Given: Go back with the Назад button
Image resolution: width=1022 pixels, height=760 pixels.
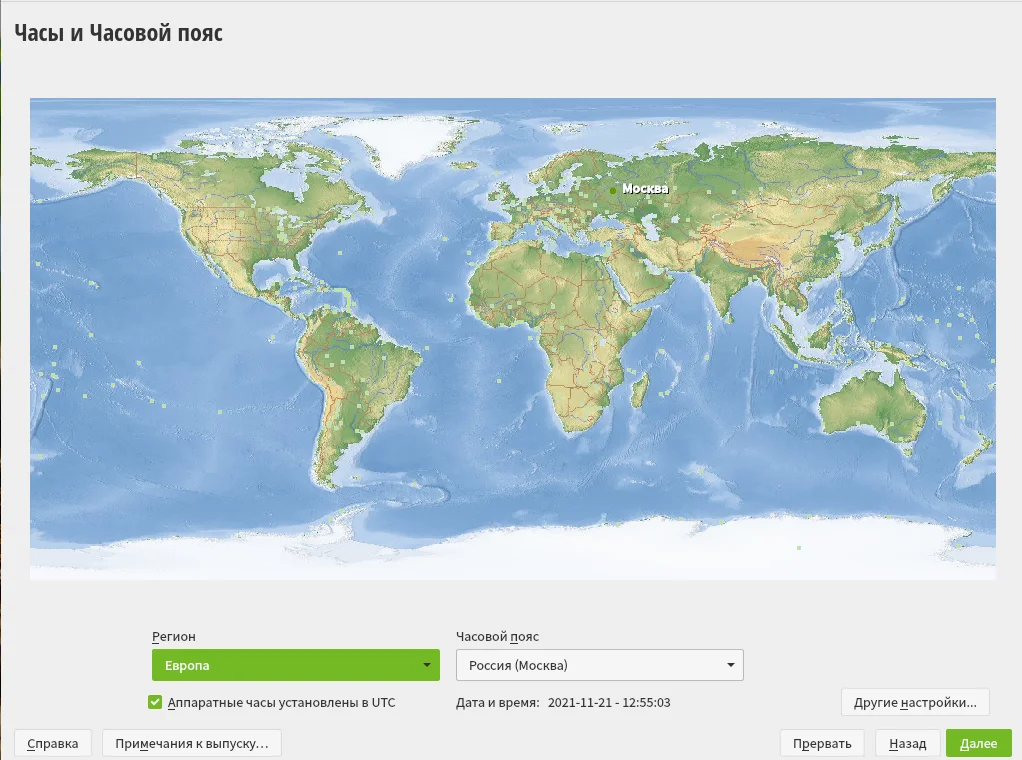Looking at the screenshot, I should tap(907, 743).
